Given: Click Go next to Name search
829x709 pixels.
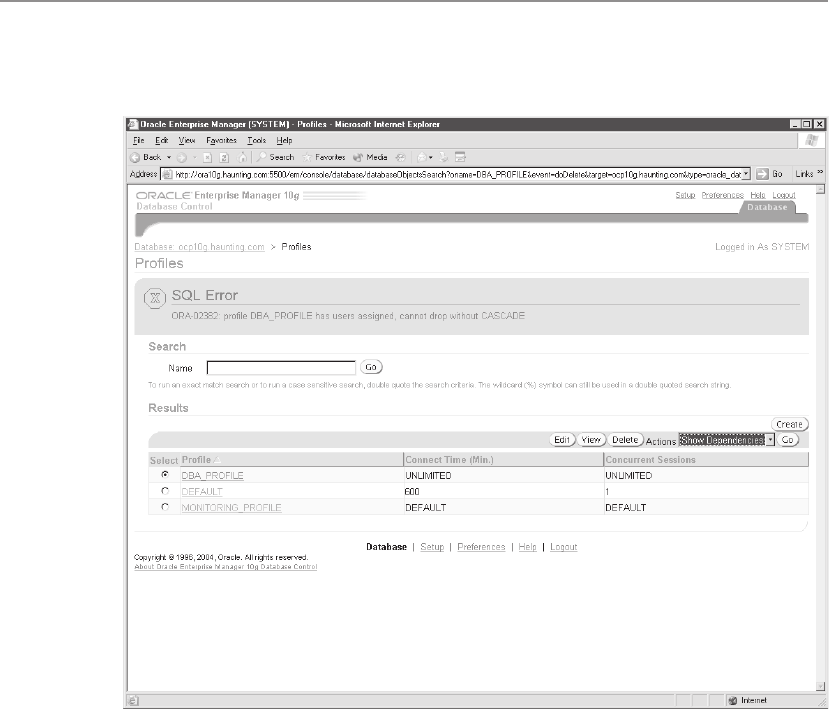Looking at the screenshot, I should 371,367.
